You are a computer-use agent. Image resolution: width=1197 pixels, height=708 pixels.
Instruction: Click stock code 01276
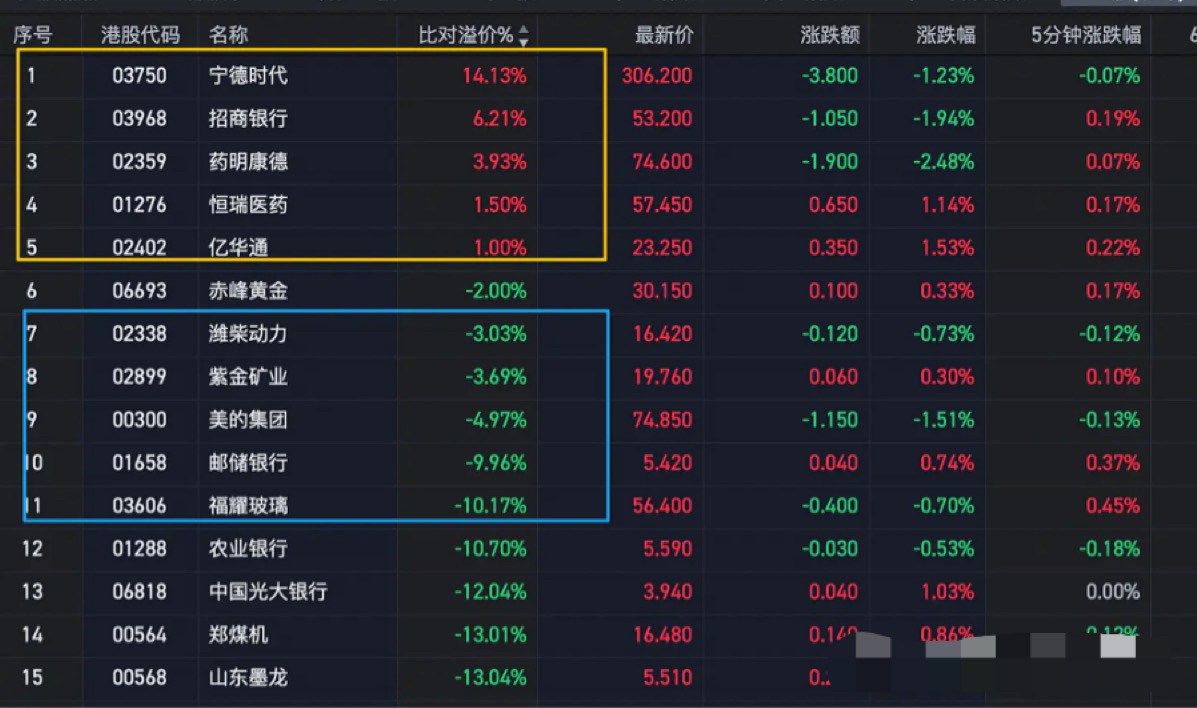pos(139,205)
